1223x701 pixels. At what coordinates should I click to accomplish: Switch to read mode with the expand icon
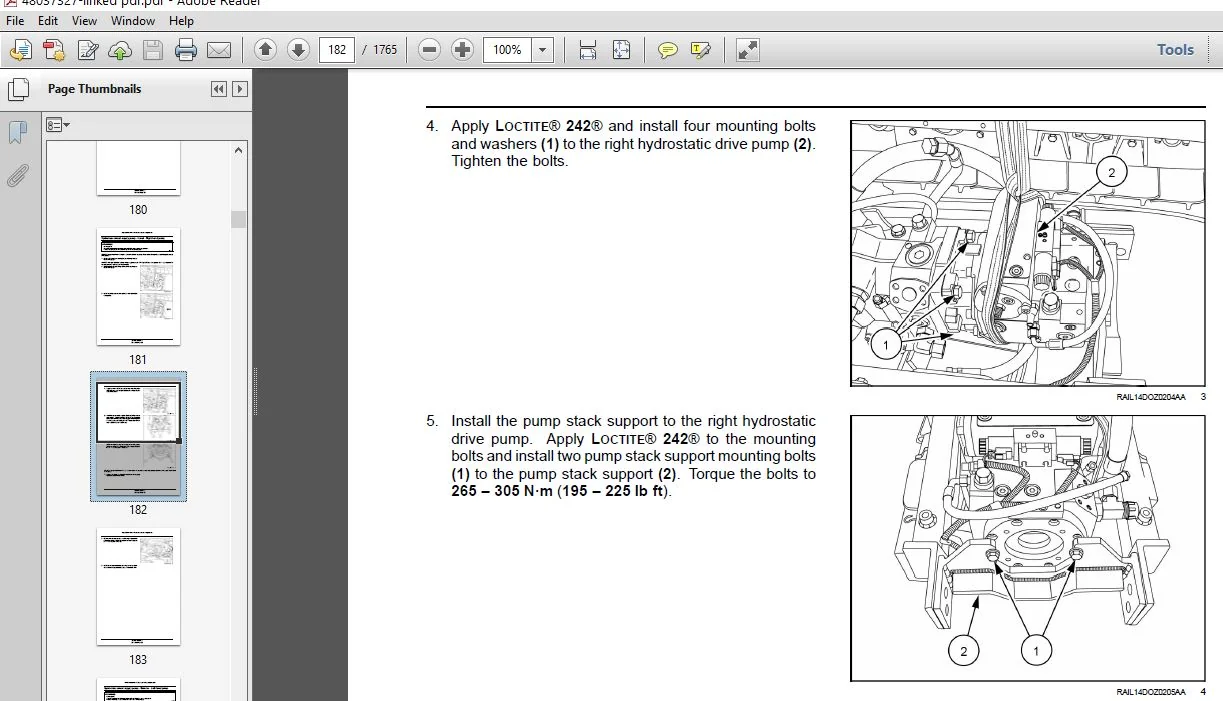click(748, 50)
